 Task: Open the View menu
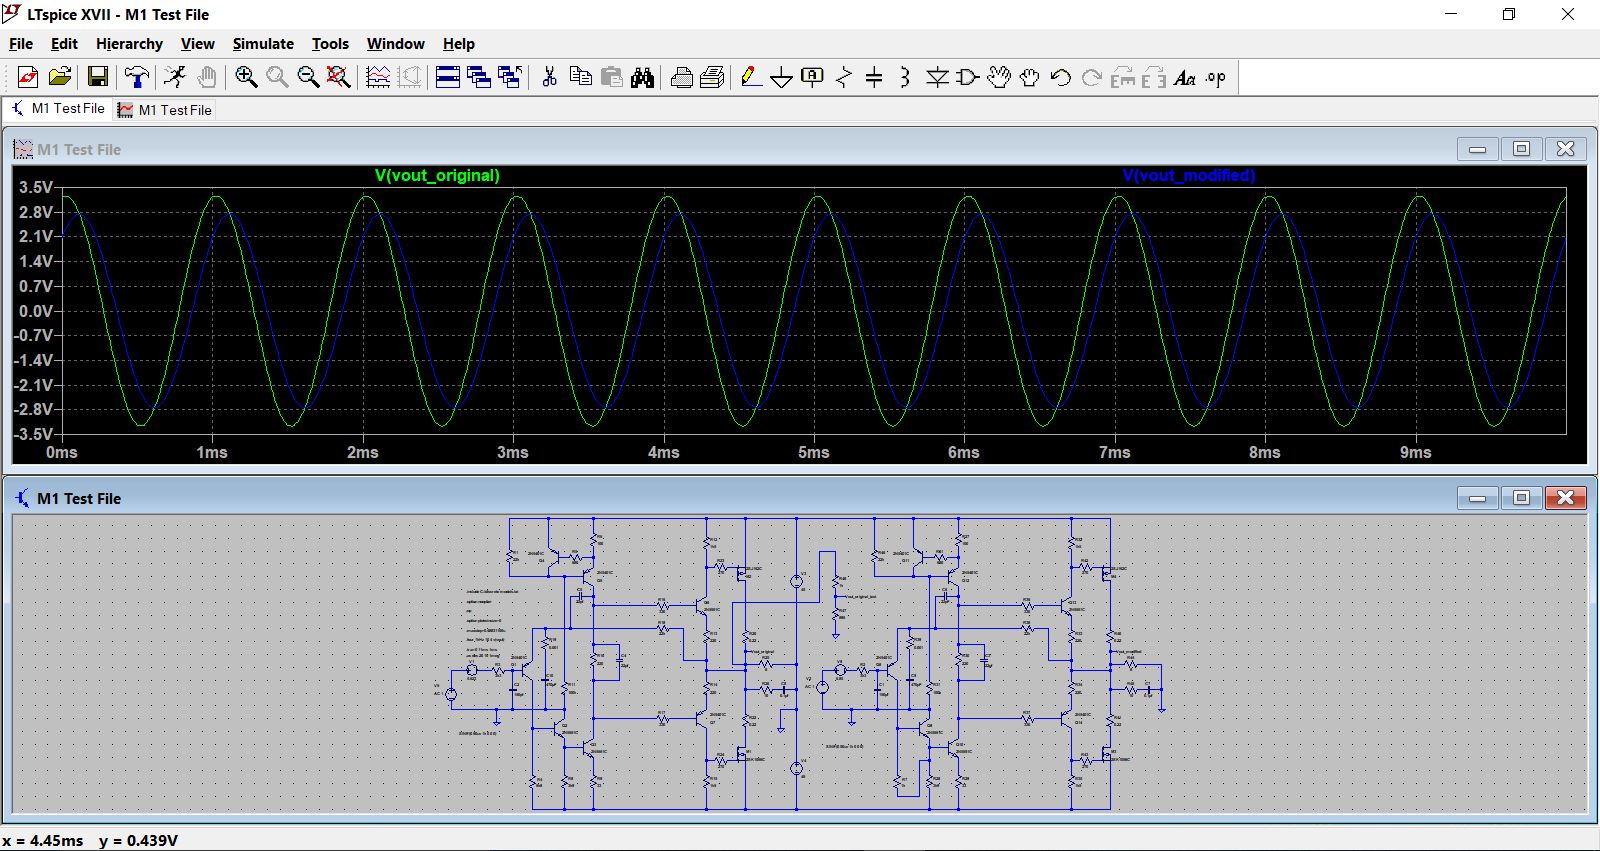(197, 44)
